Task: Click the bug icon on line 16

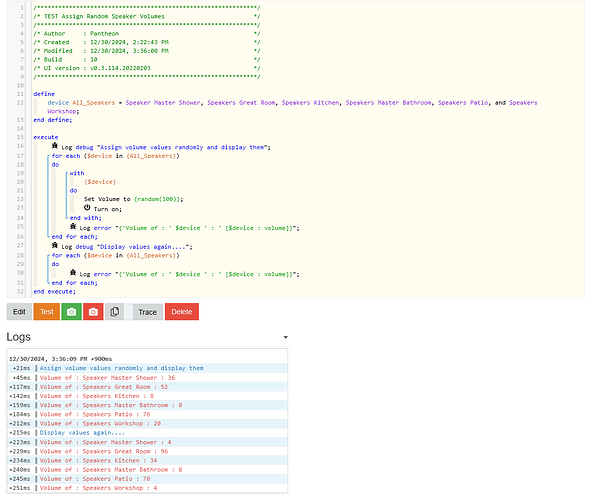Action: click(x=55, y=146)
